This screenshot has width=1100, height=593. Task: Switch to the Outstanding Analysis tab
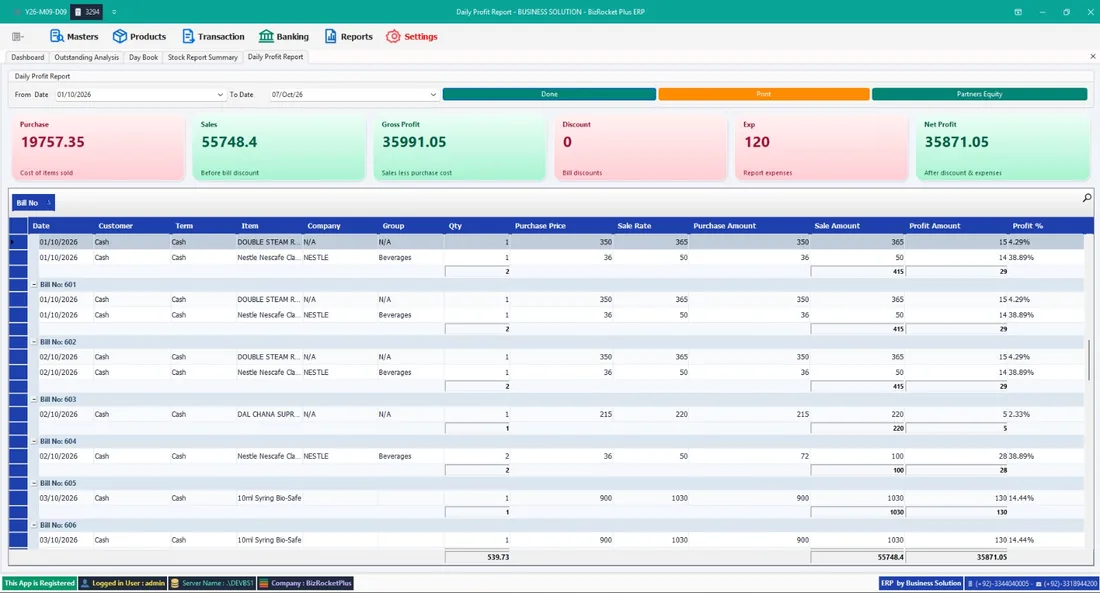point(86,58)
